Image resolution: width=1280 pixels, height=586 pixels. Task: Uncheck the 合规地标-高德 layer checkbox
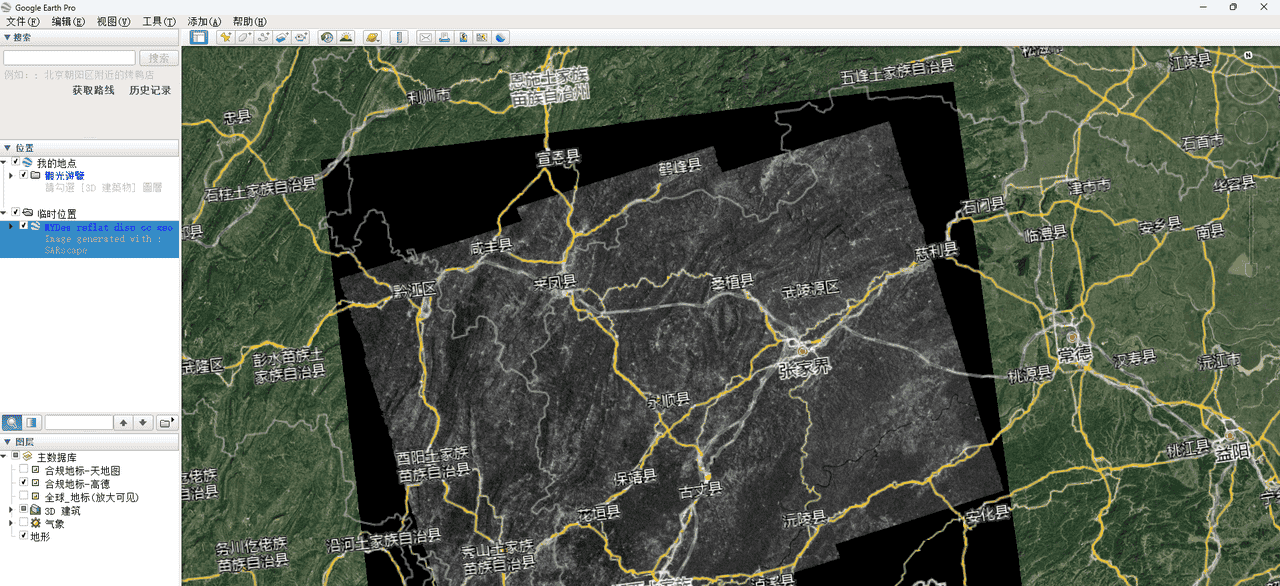[x=24, y=483]
